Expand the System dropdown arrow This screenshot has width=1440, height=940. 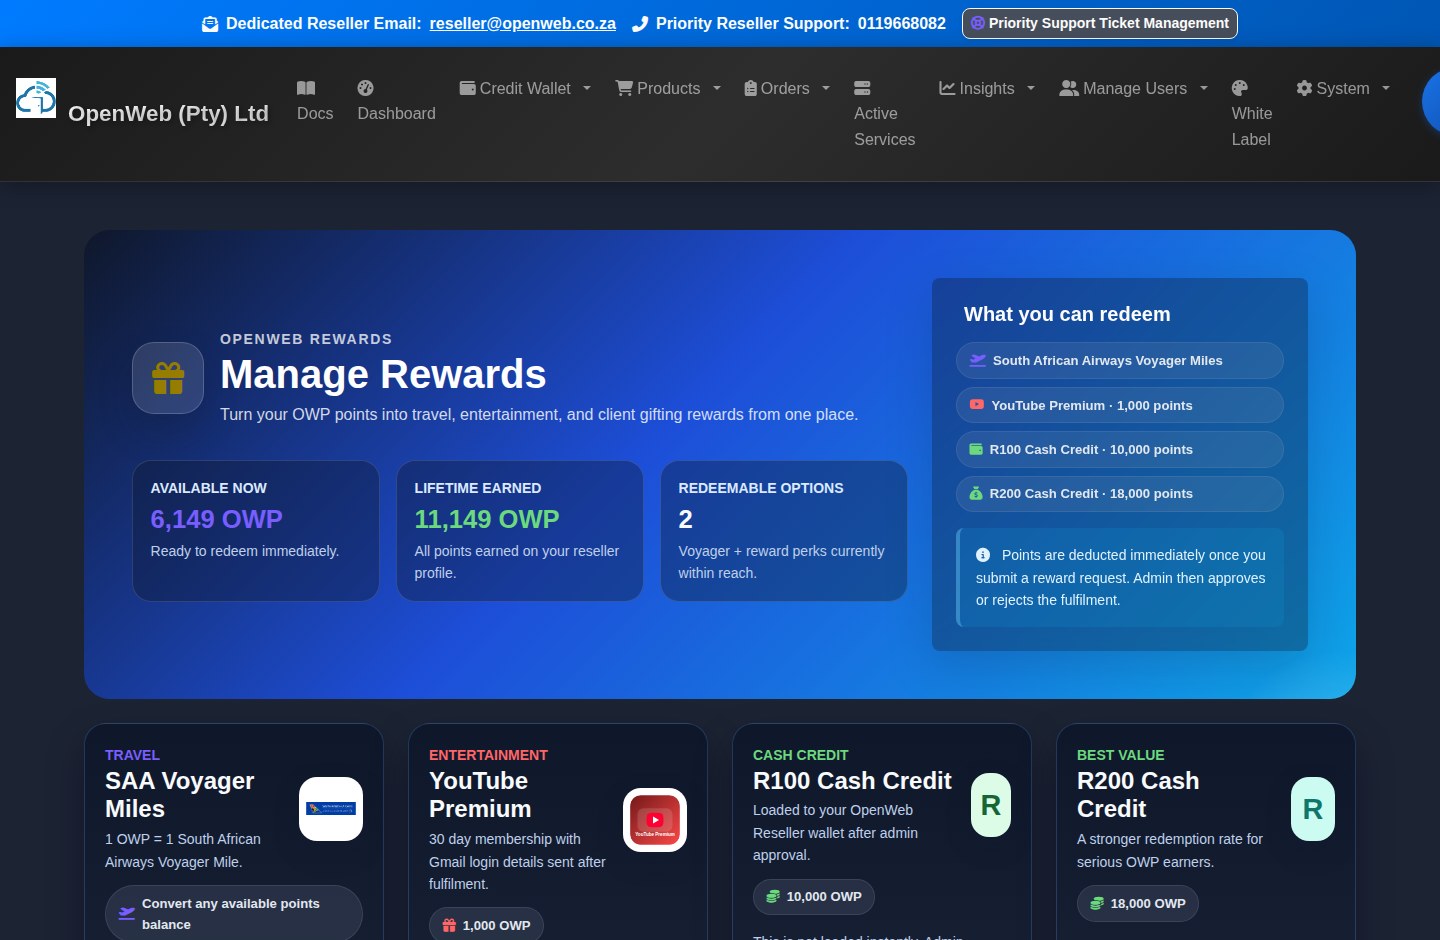pos(1386,88)
